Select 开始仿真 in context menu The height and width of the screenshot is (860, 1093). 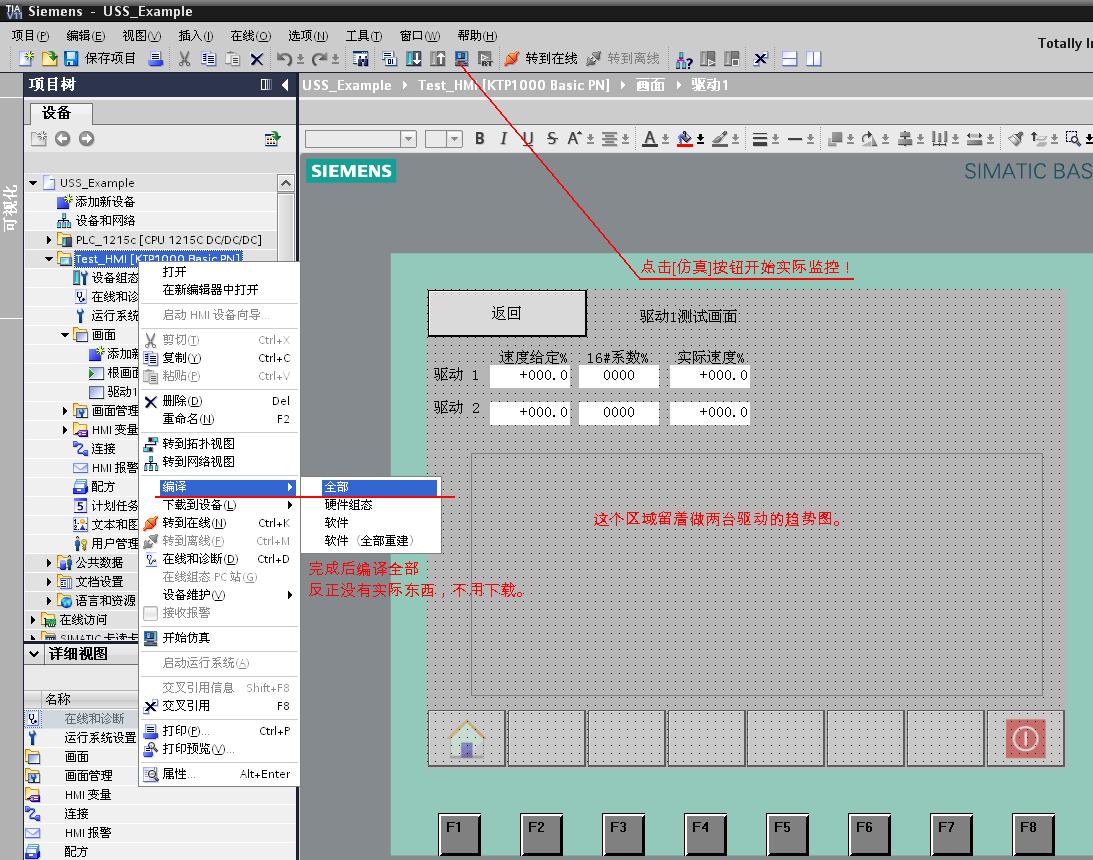tap(219, 638)
